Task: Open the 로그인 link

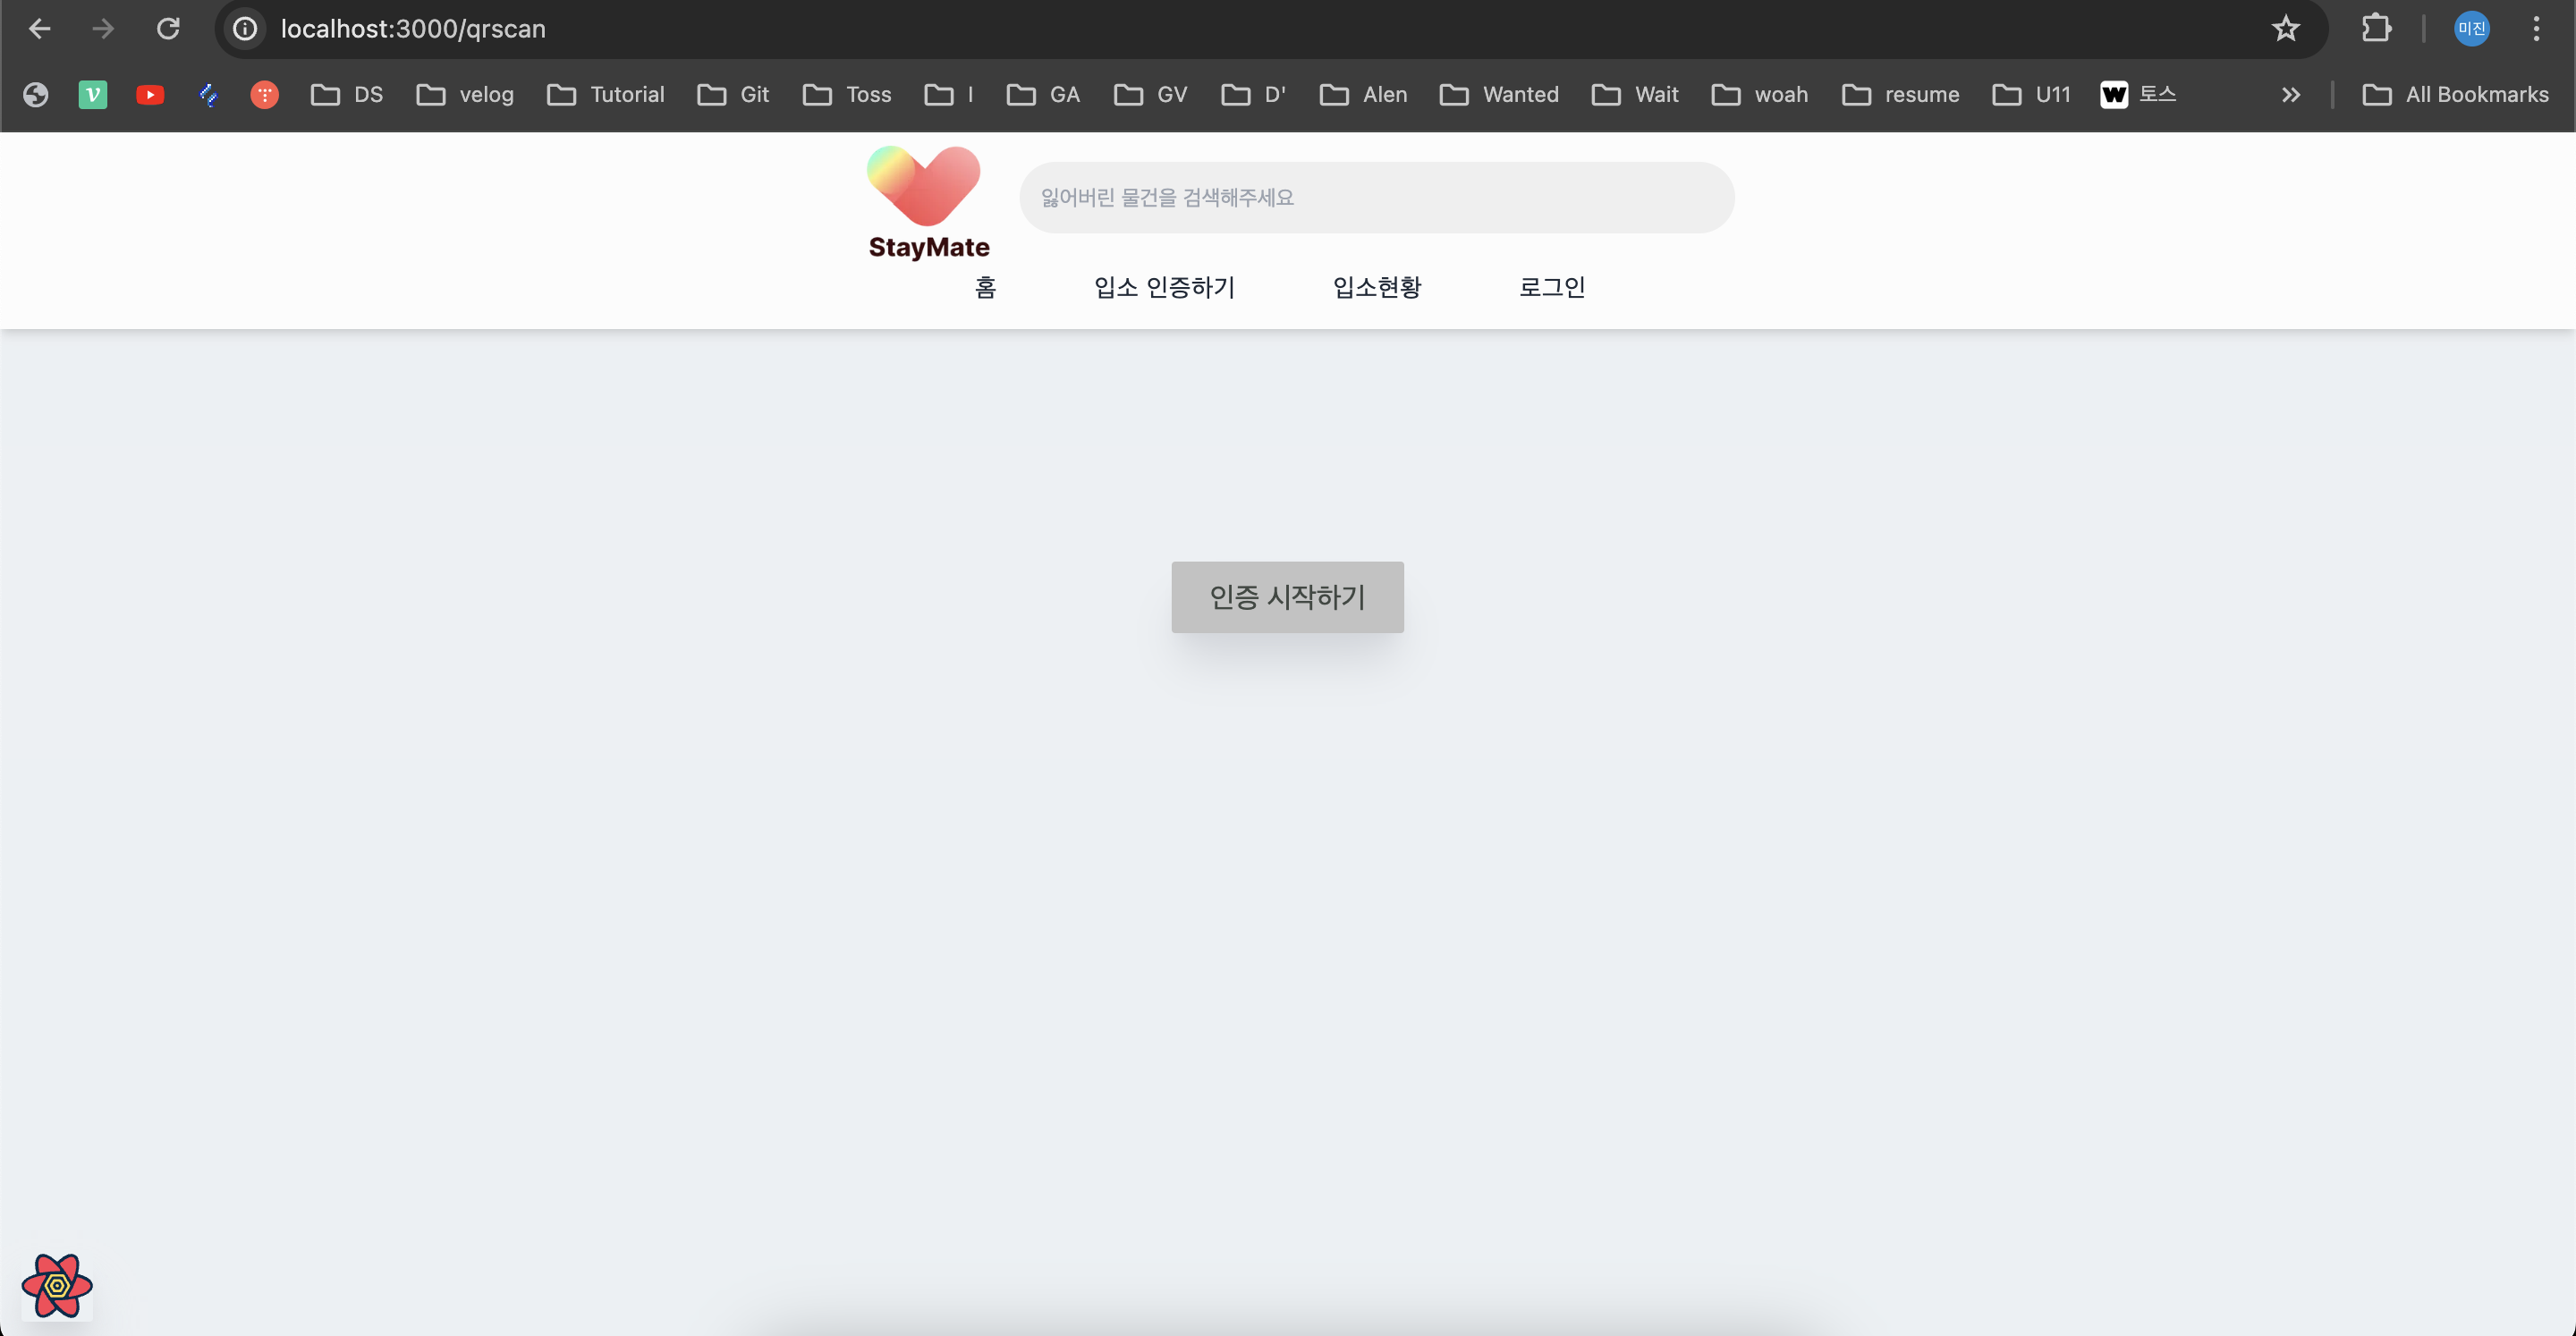Action: [1551, 288]
